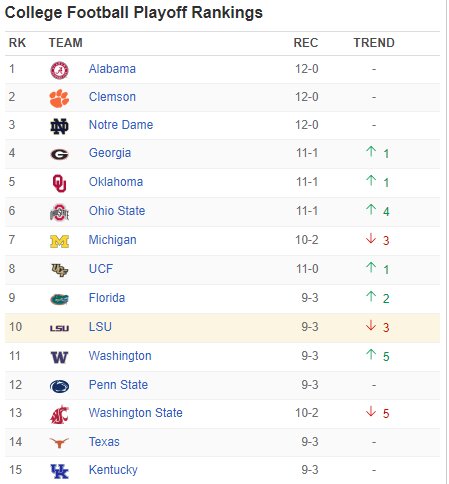Click the TREND column header

coord(374,43)
